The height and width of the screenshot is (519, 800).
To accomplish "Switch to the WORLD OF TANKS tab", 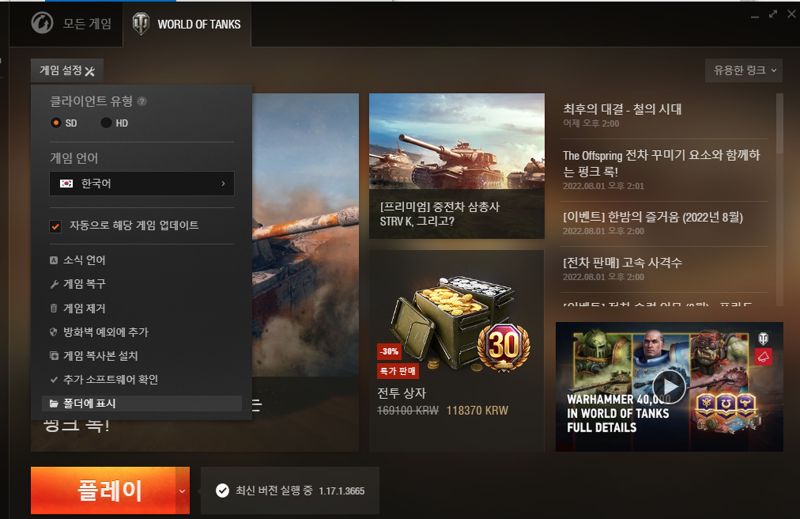I will (187, 24).
